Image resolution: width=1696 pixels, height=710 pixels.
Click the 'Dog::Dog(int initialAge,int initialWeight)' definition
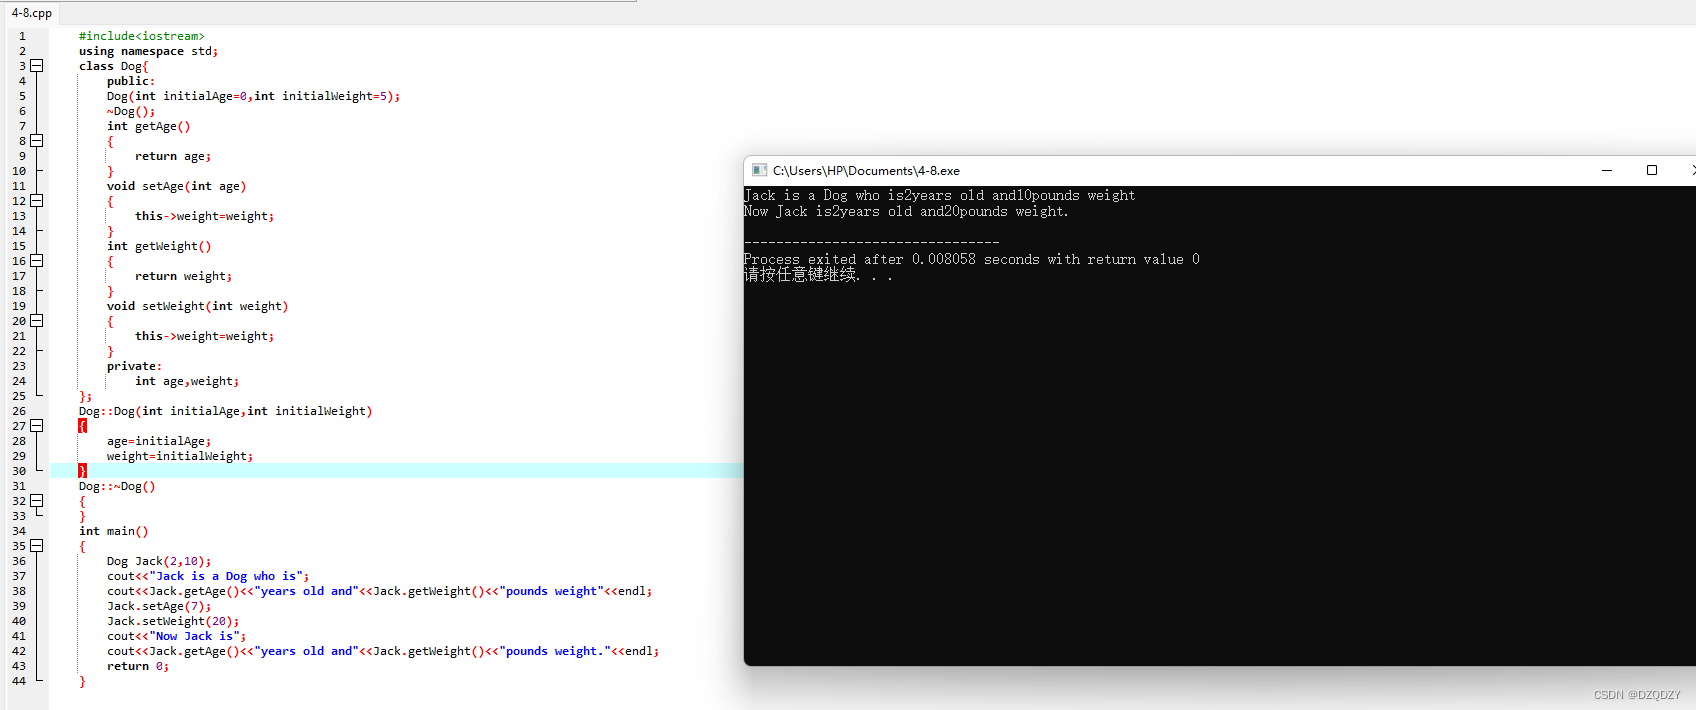click(226, 411)
